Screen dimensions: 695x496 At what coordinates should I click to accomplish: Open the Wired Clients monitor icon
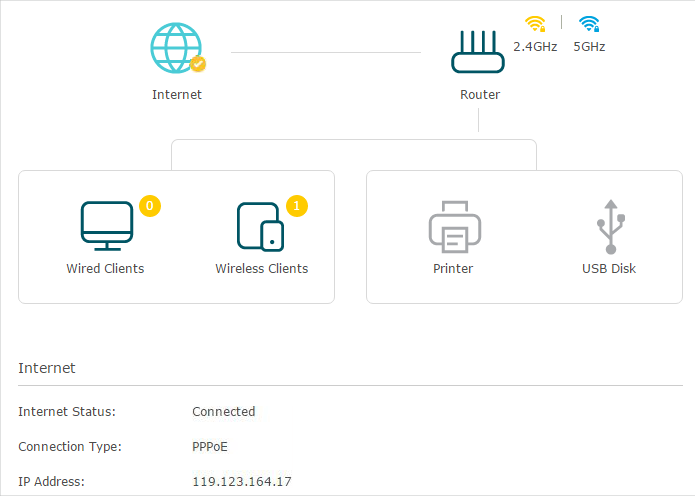click(x=106, y=226)
